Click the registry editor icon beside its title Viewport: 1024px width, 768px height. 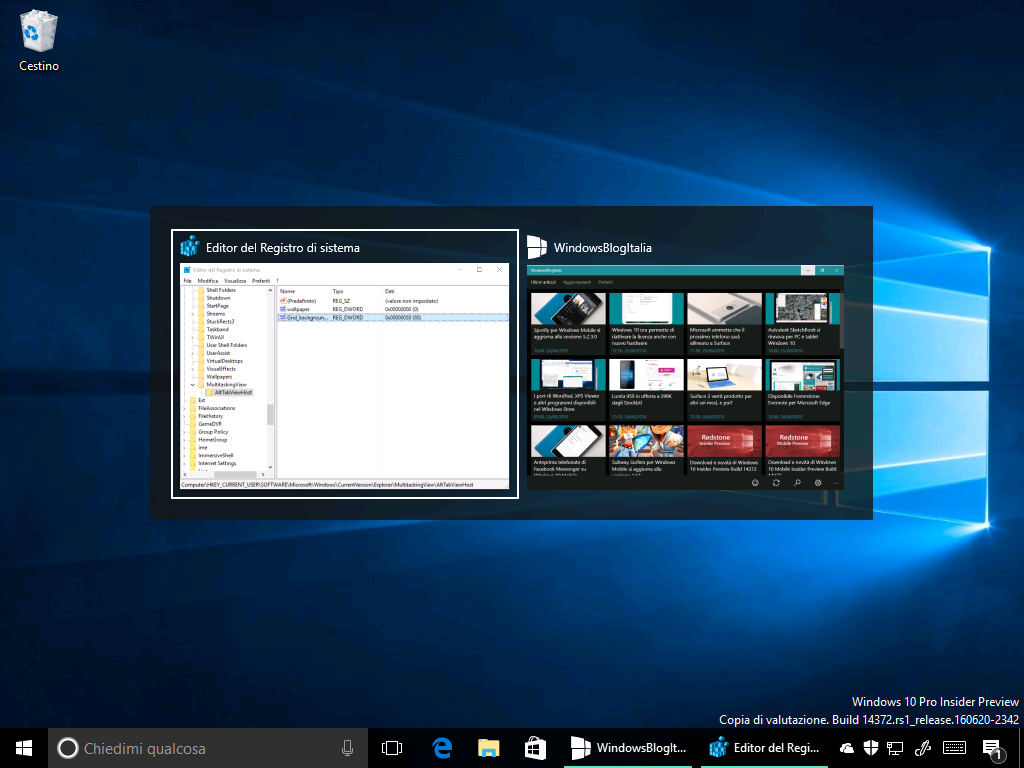coord(189,247)
